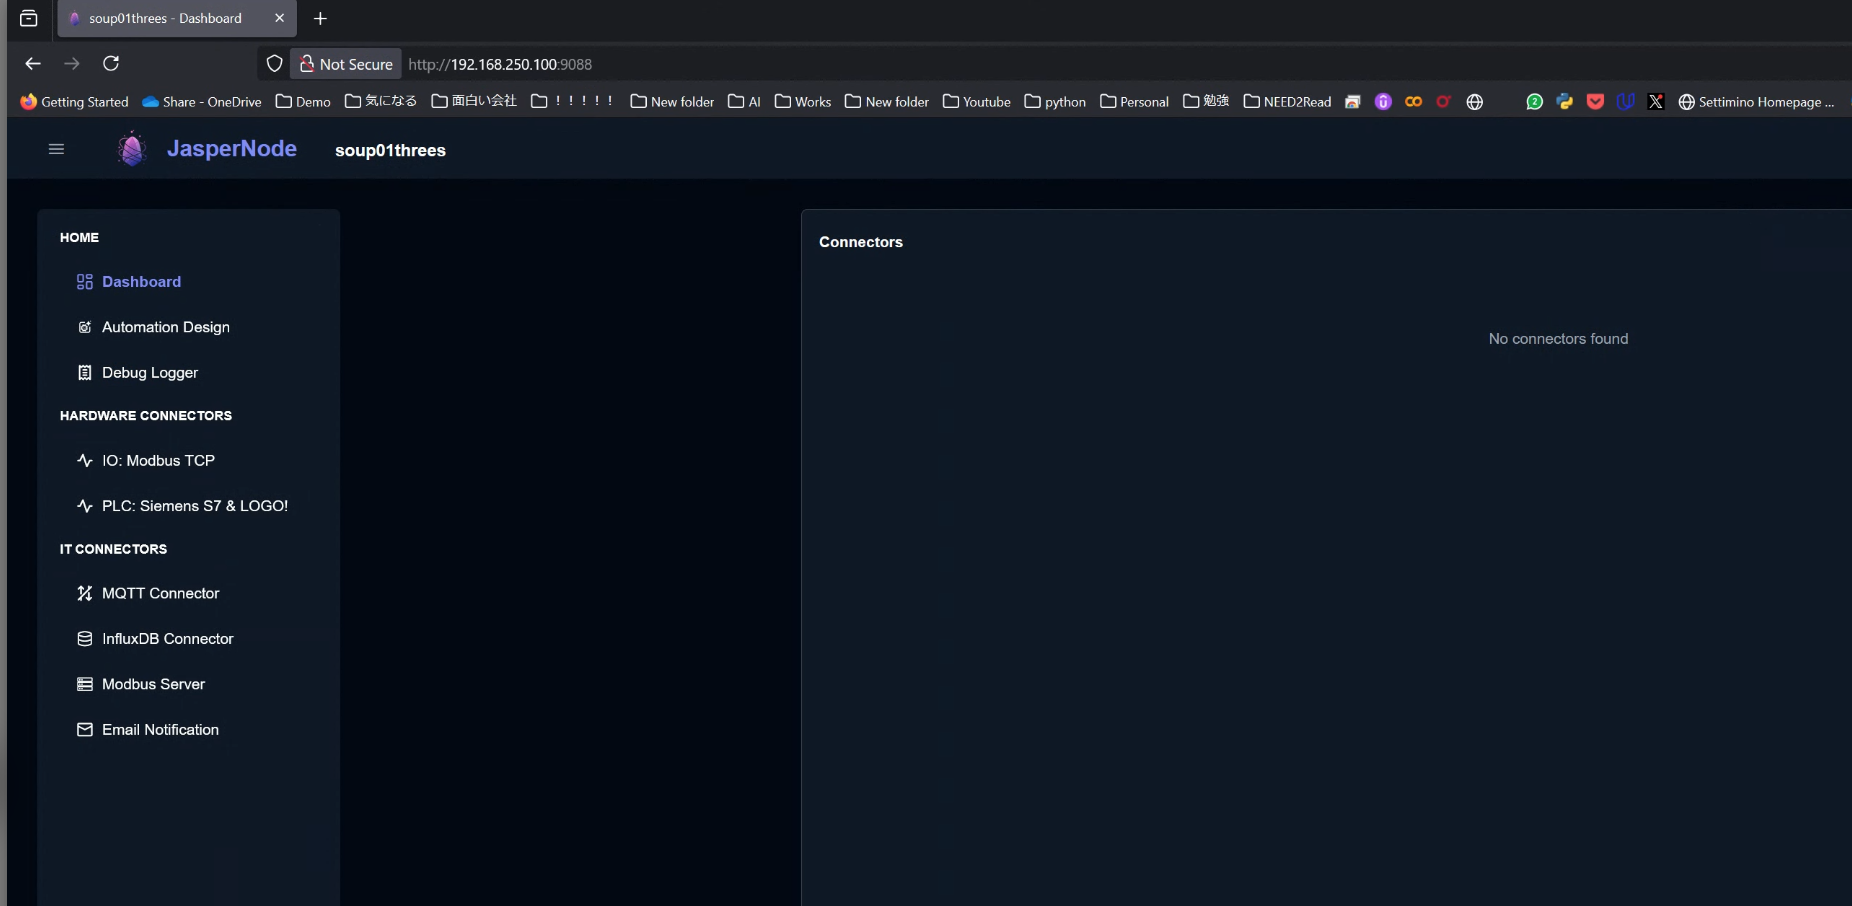The width and height of the screenshot is (1852, 906).
Task: Click the Debug Logger icon
Action: point(85,373)
